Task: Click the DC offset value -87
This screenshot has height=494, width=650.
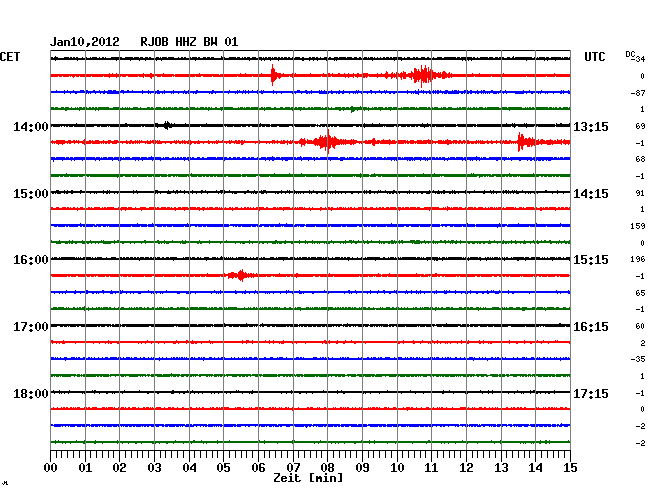Action: [638, 93]
